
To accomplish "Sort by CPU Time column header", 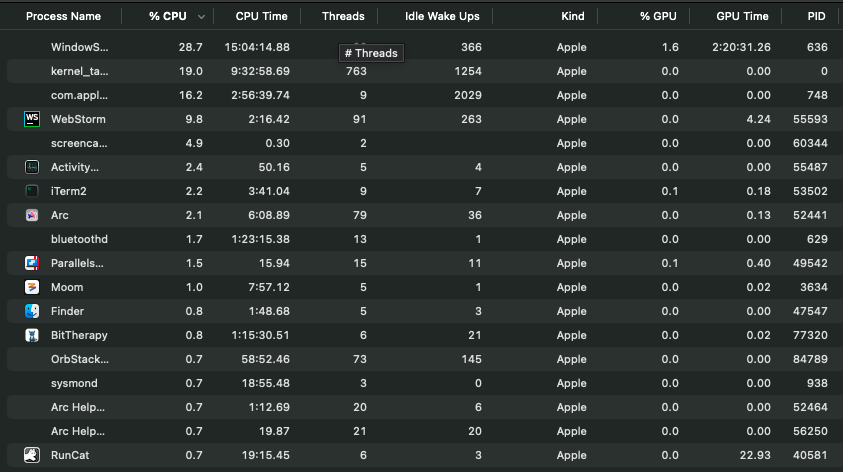I will point(261,17).
